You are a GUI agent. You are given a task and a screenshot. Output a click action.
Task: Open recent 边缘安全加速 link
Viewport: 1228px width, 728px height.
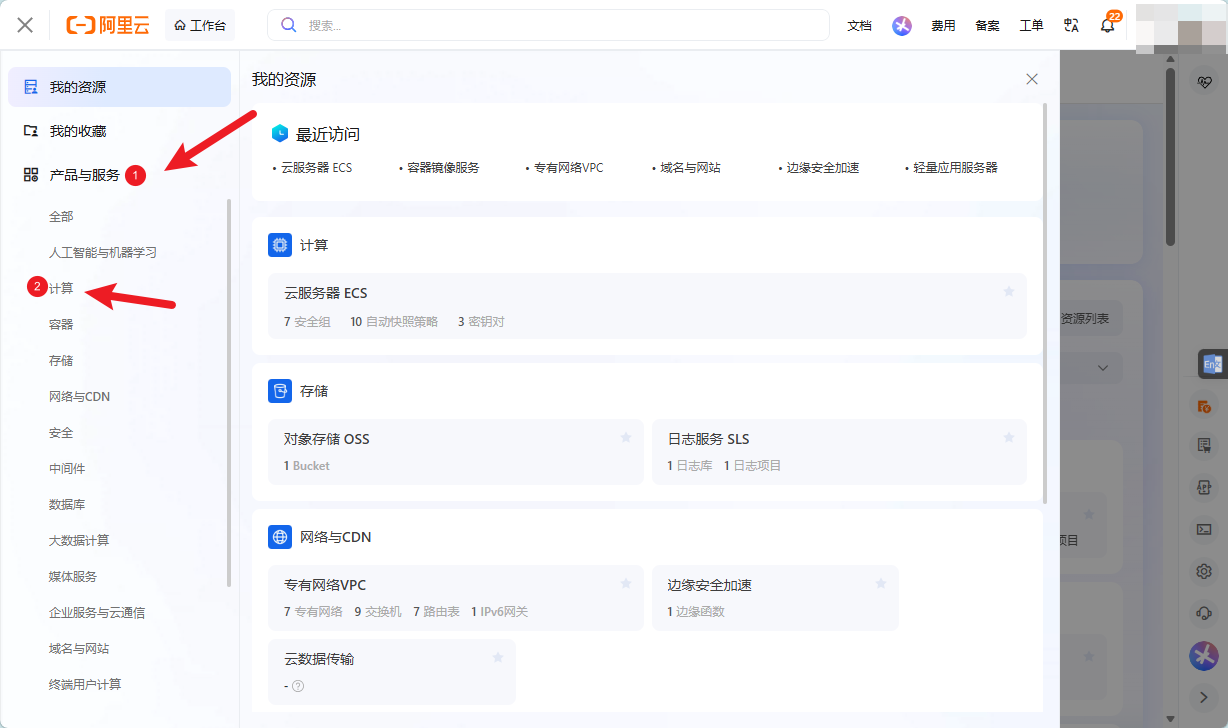tap(823, 167)
